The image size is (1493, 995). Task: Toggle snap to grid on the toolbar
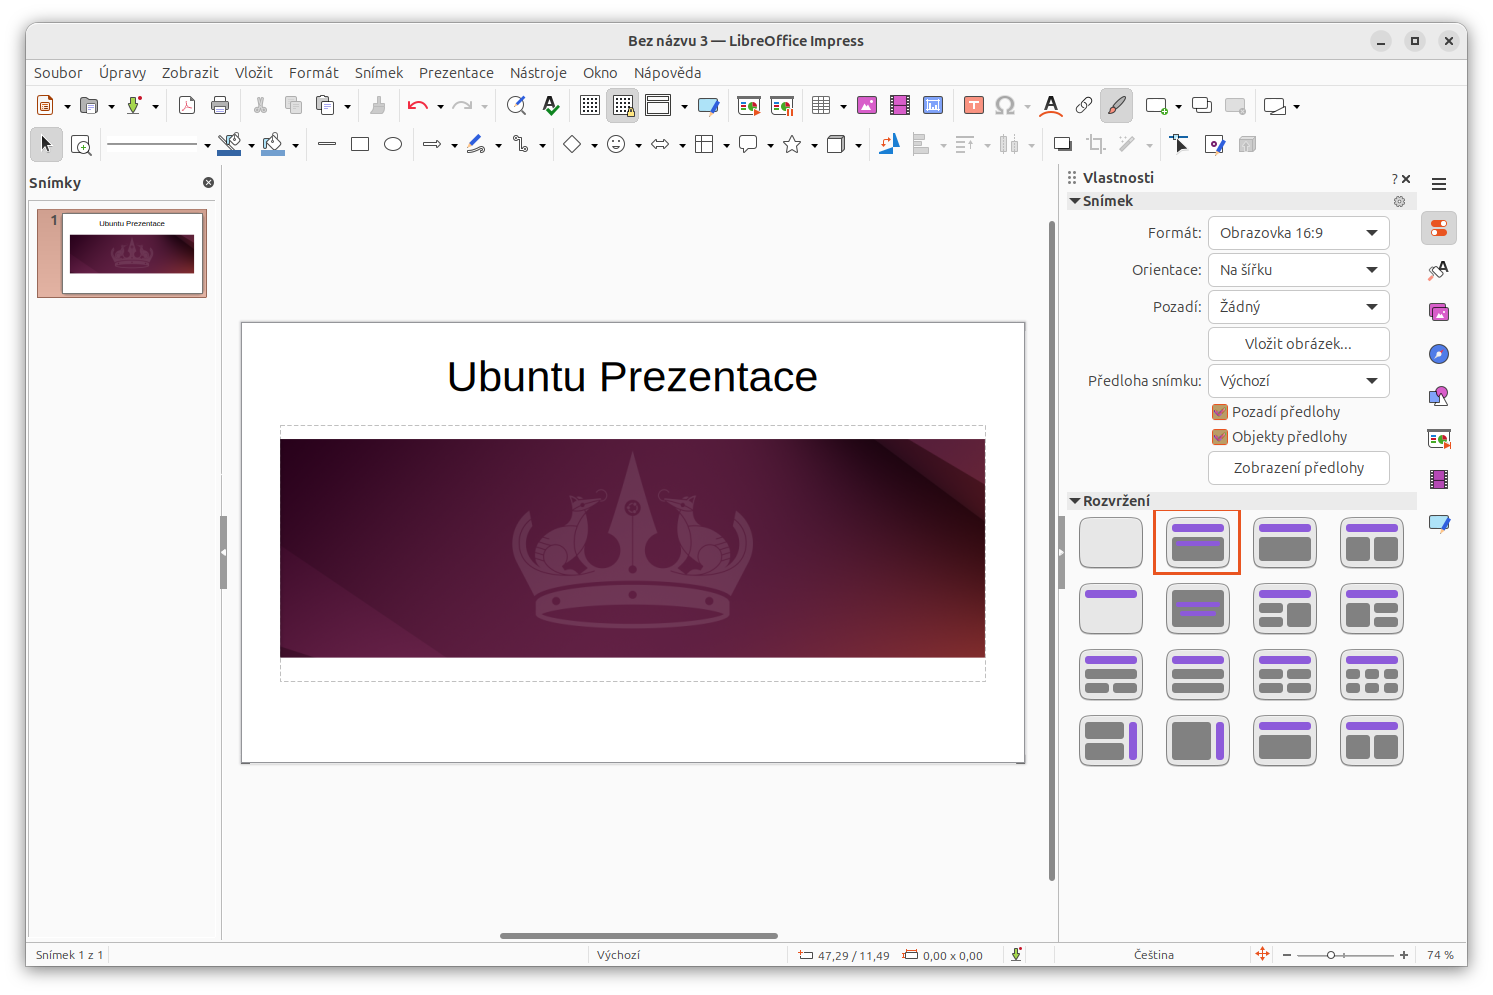[x=622, y=105]
